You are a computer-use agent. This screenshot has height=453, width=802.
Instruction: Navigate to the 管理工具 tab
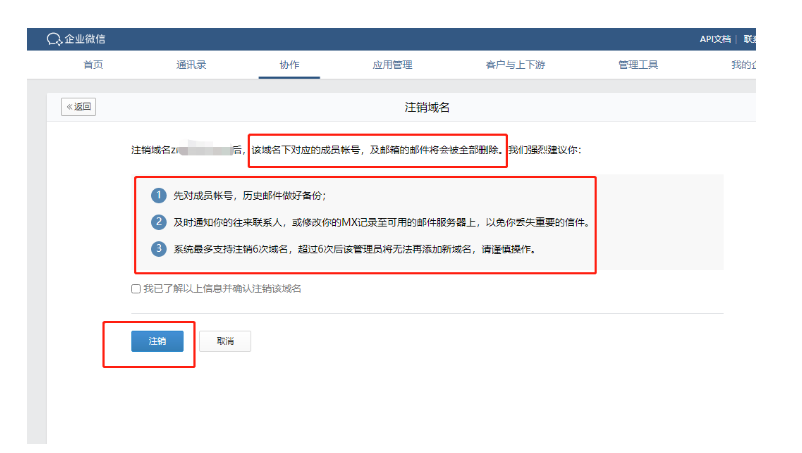(x=638, y=65)
